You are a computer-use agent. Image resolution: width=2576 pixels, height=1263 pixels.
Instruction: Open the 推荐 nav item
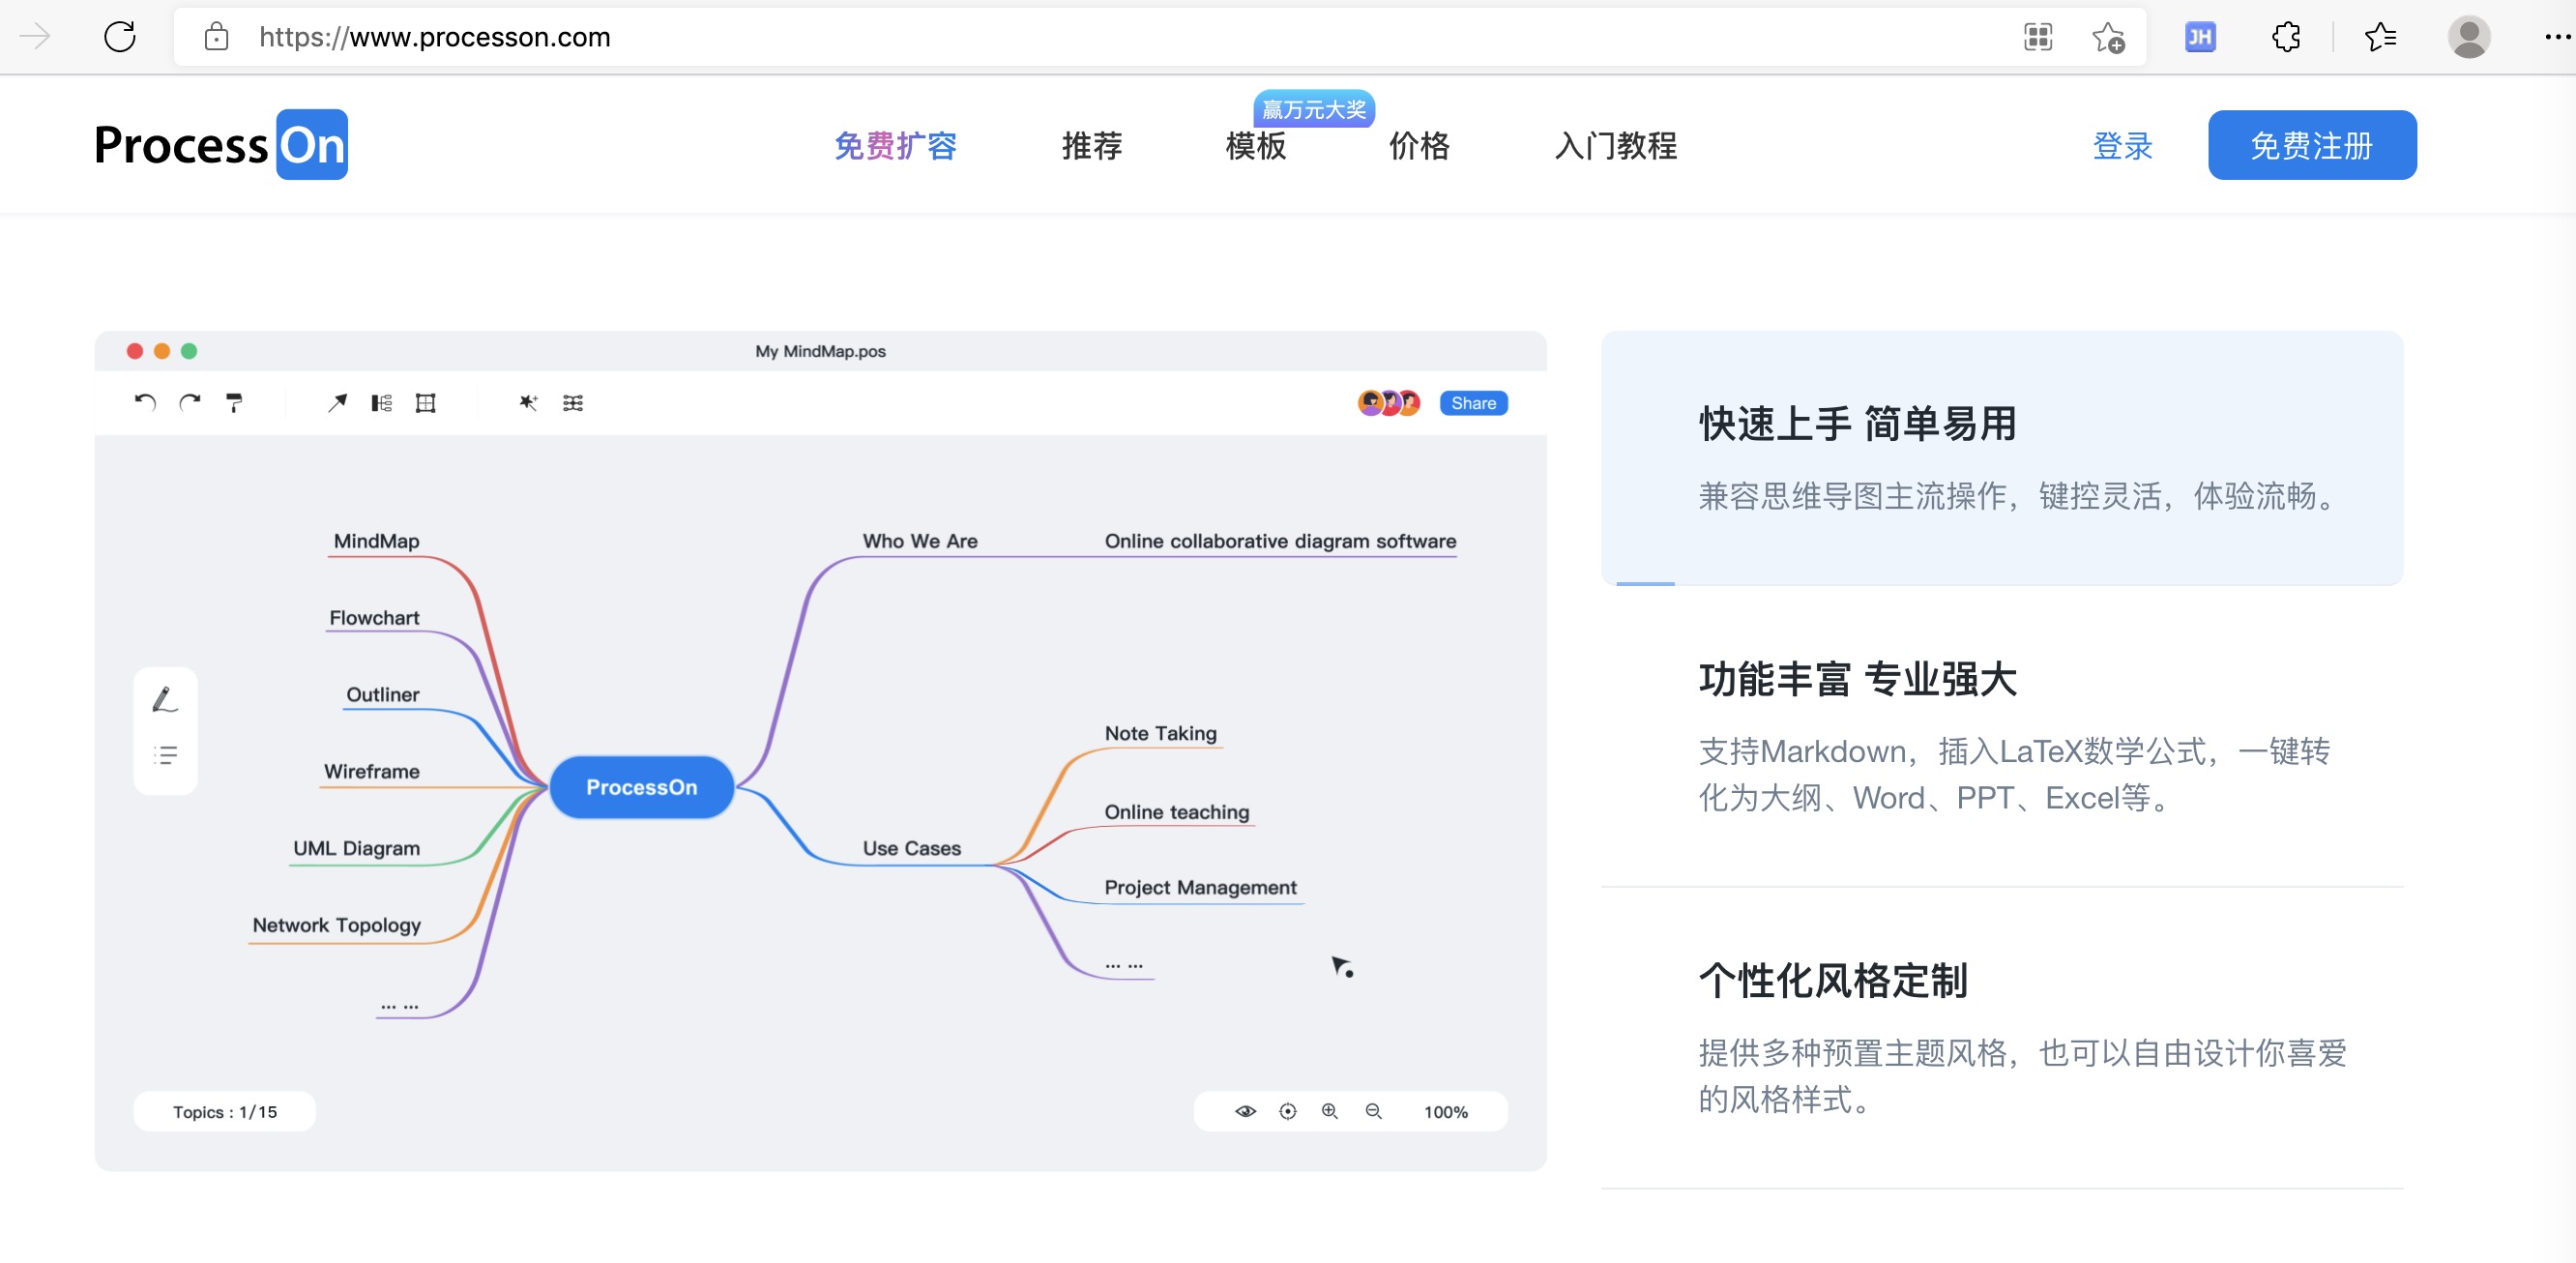pyautogui.click(x=1091, y=146)
